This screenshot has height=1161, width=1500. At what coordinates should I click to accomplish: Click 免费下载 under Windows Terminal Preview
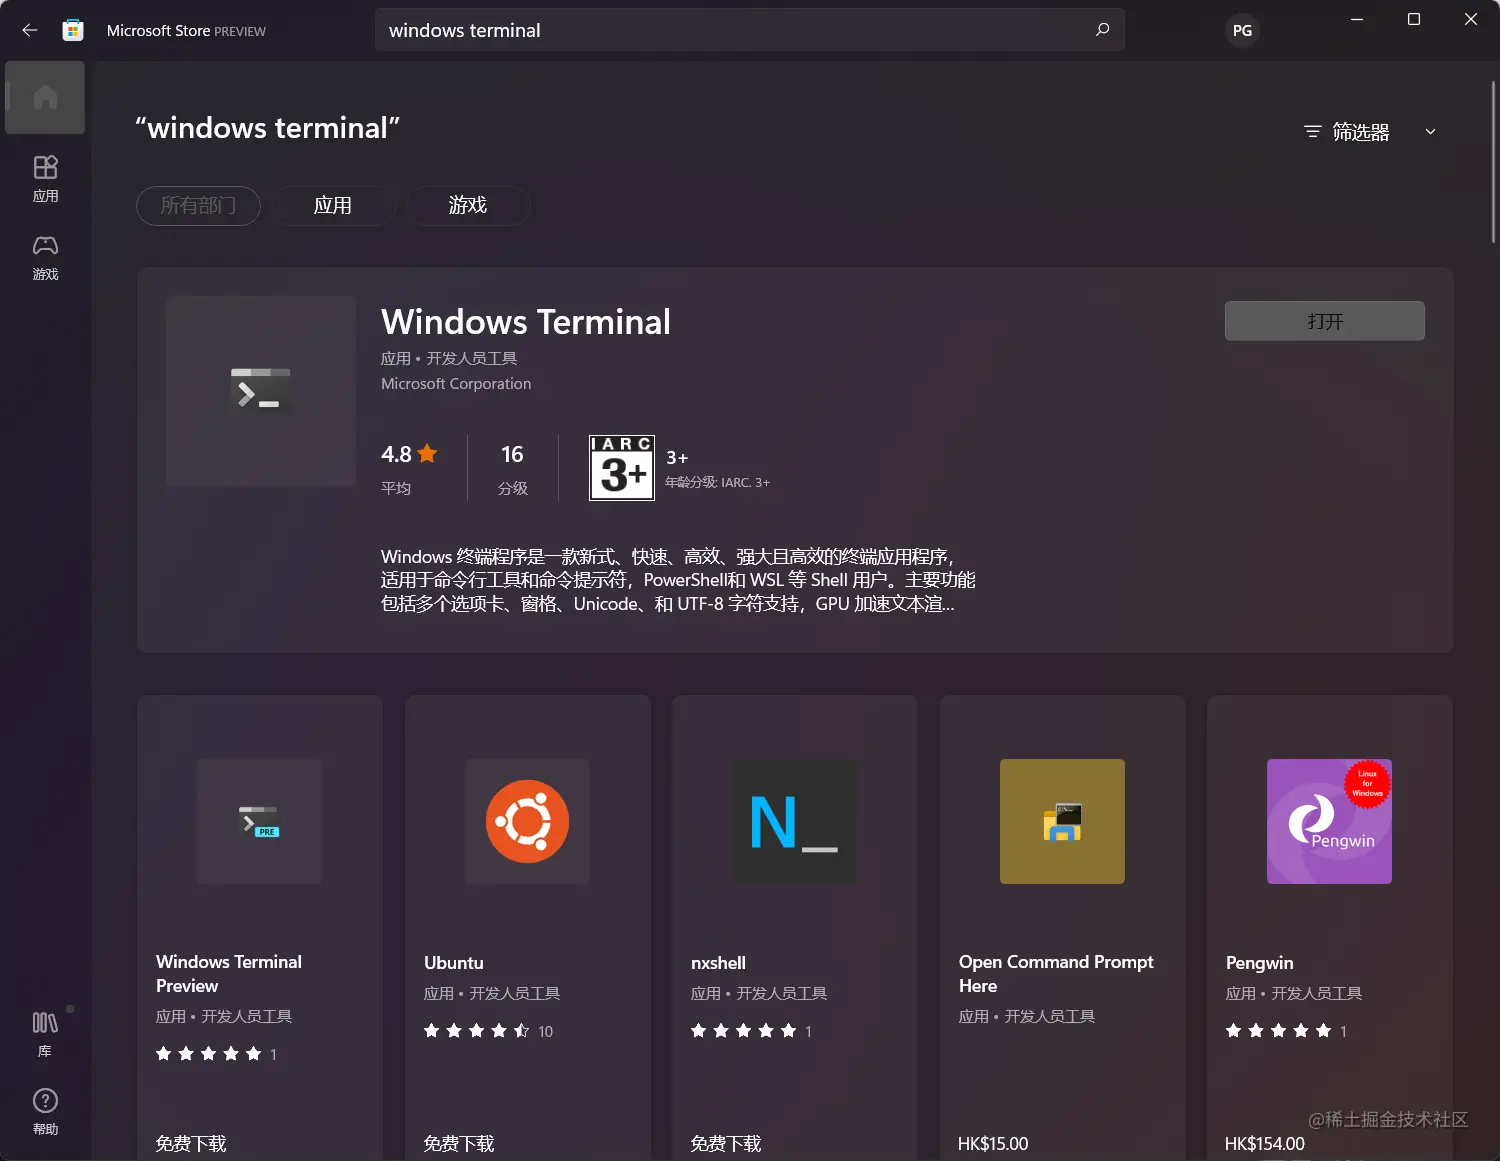pyautogui.click(x=191, y=1143)
